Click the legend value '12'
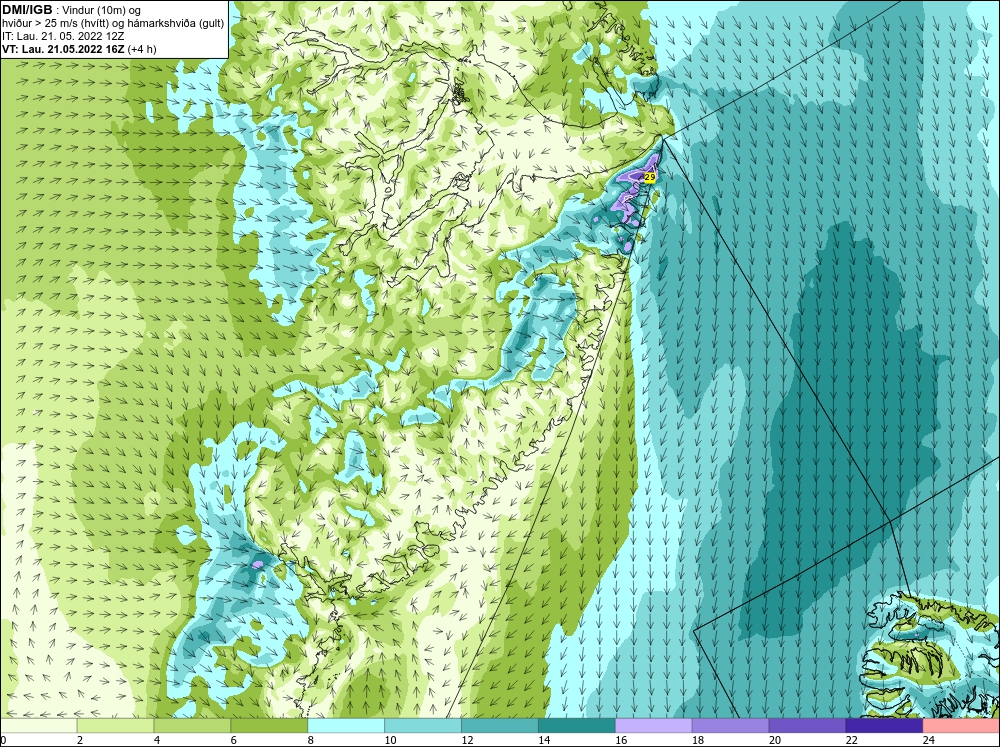The height and width of the screenshot is (747, 1000). 467,740
